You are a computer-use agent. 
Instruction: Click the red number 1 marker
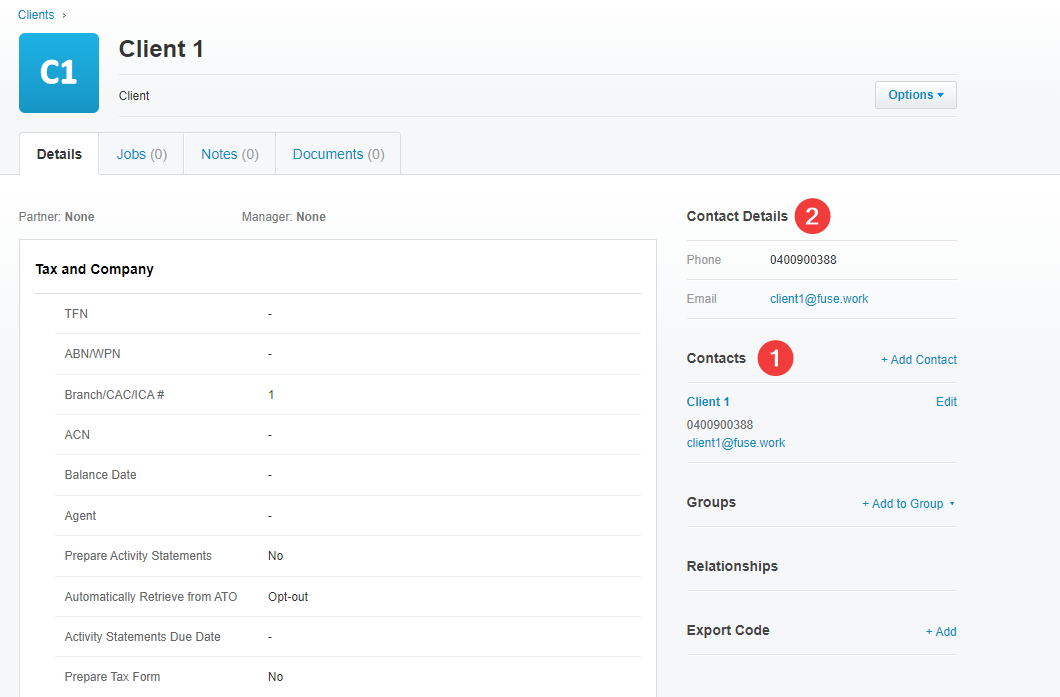pyautogui.click(x=775, y=358)
